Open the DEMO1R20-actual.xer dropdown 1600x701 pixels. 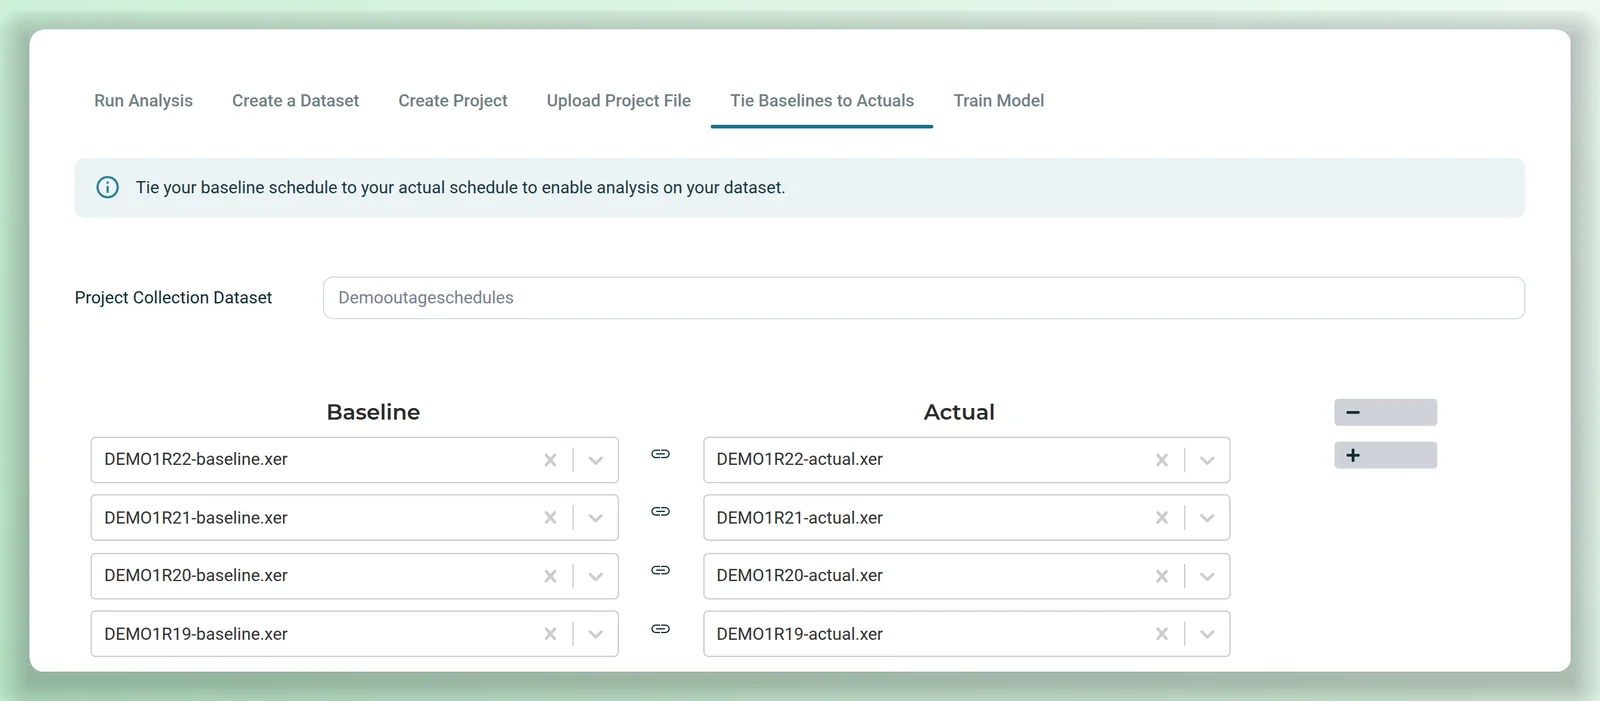tap(1207, 576)
